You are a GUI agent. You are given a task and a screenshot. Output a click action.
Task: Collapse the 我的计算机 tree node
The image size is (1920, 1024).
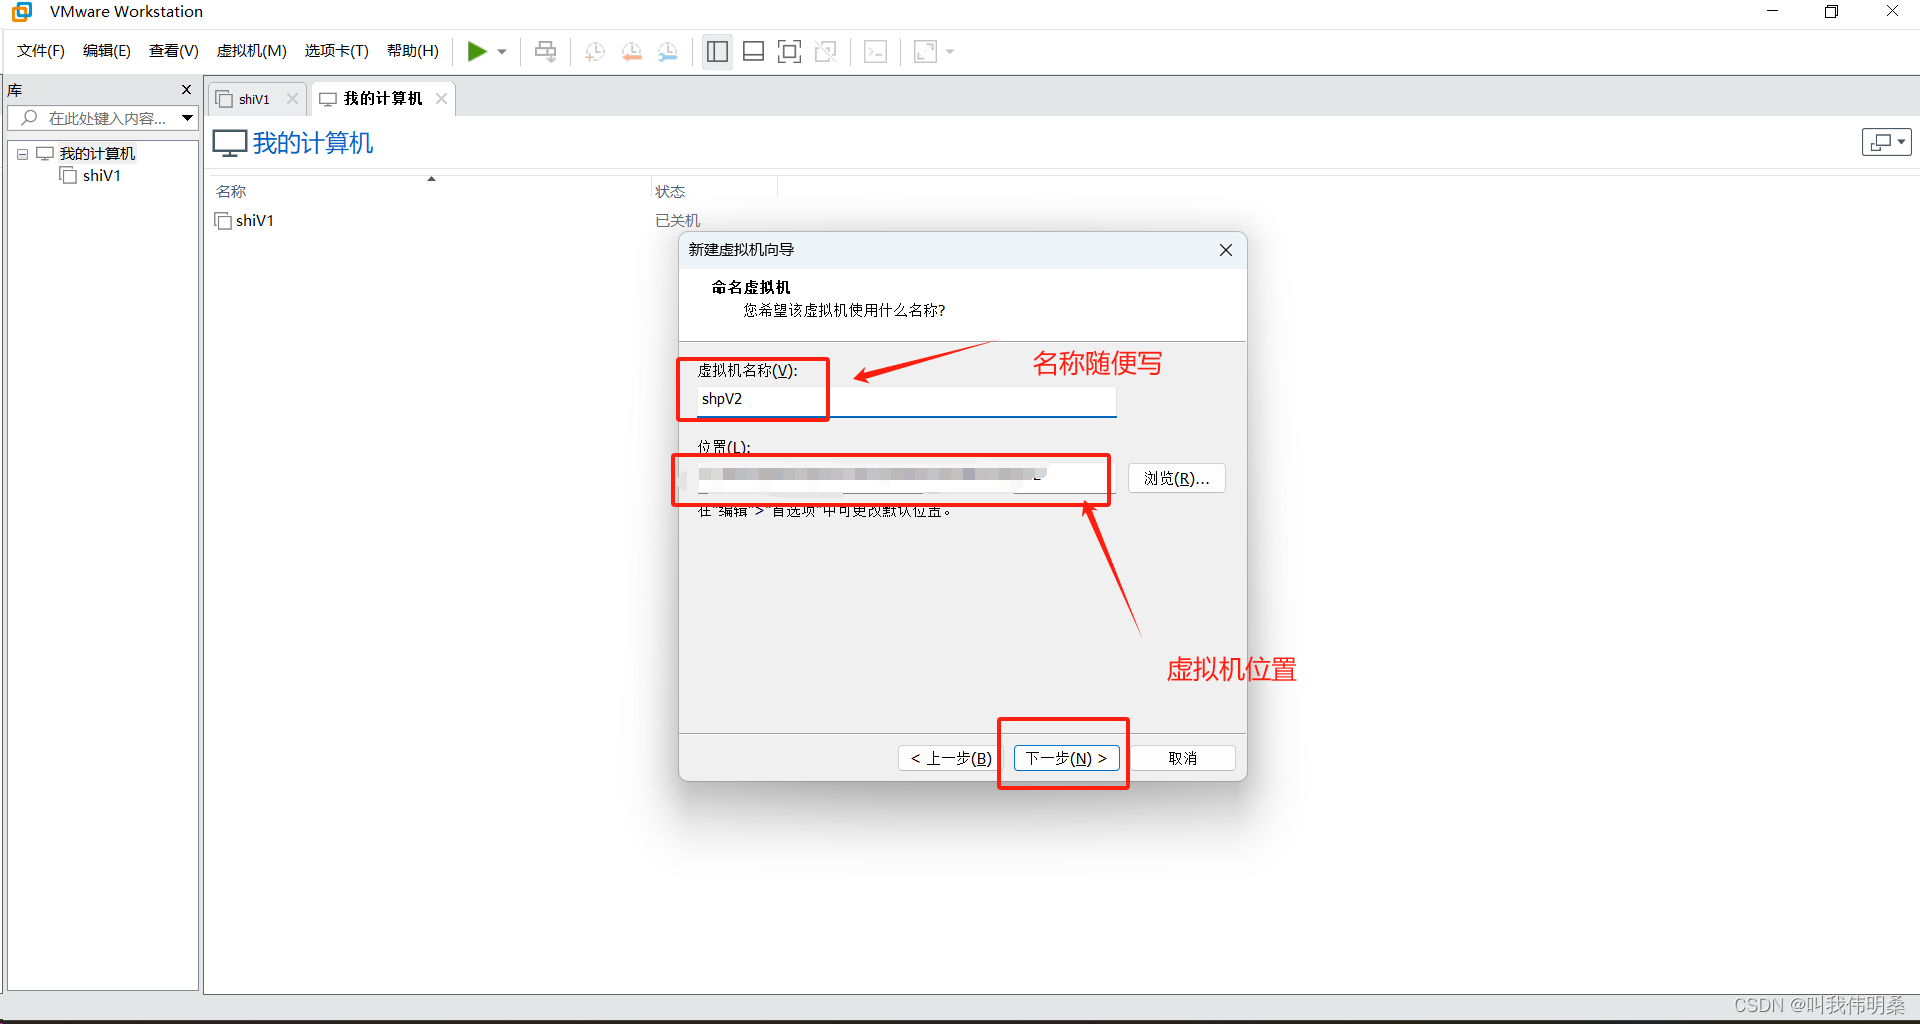[x=22, y=154]
